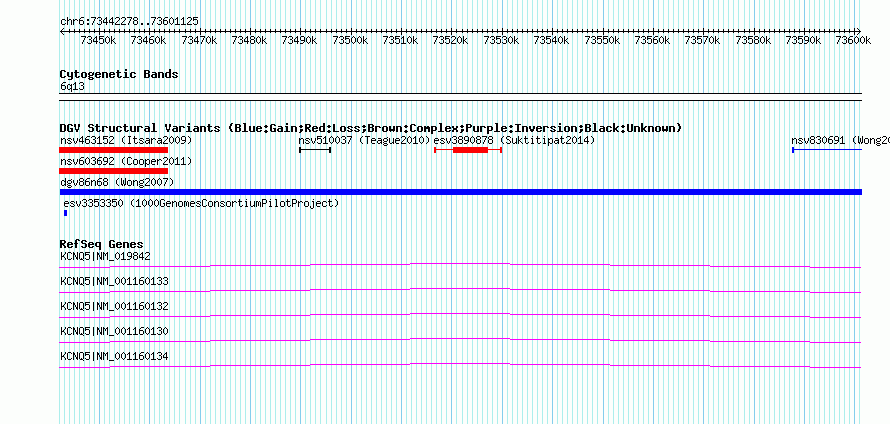Click magenta transcript line of NM_001160134
The width and height of the screenshot is (890, 424).
tap(460, 366)
